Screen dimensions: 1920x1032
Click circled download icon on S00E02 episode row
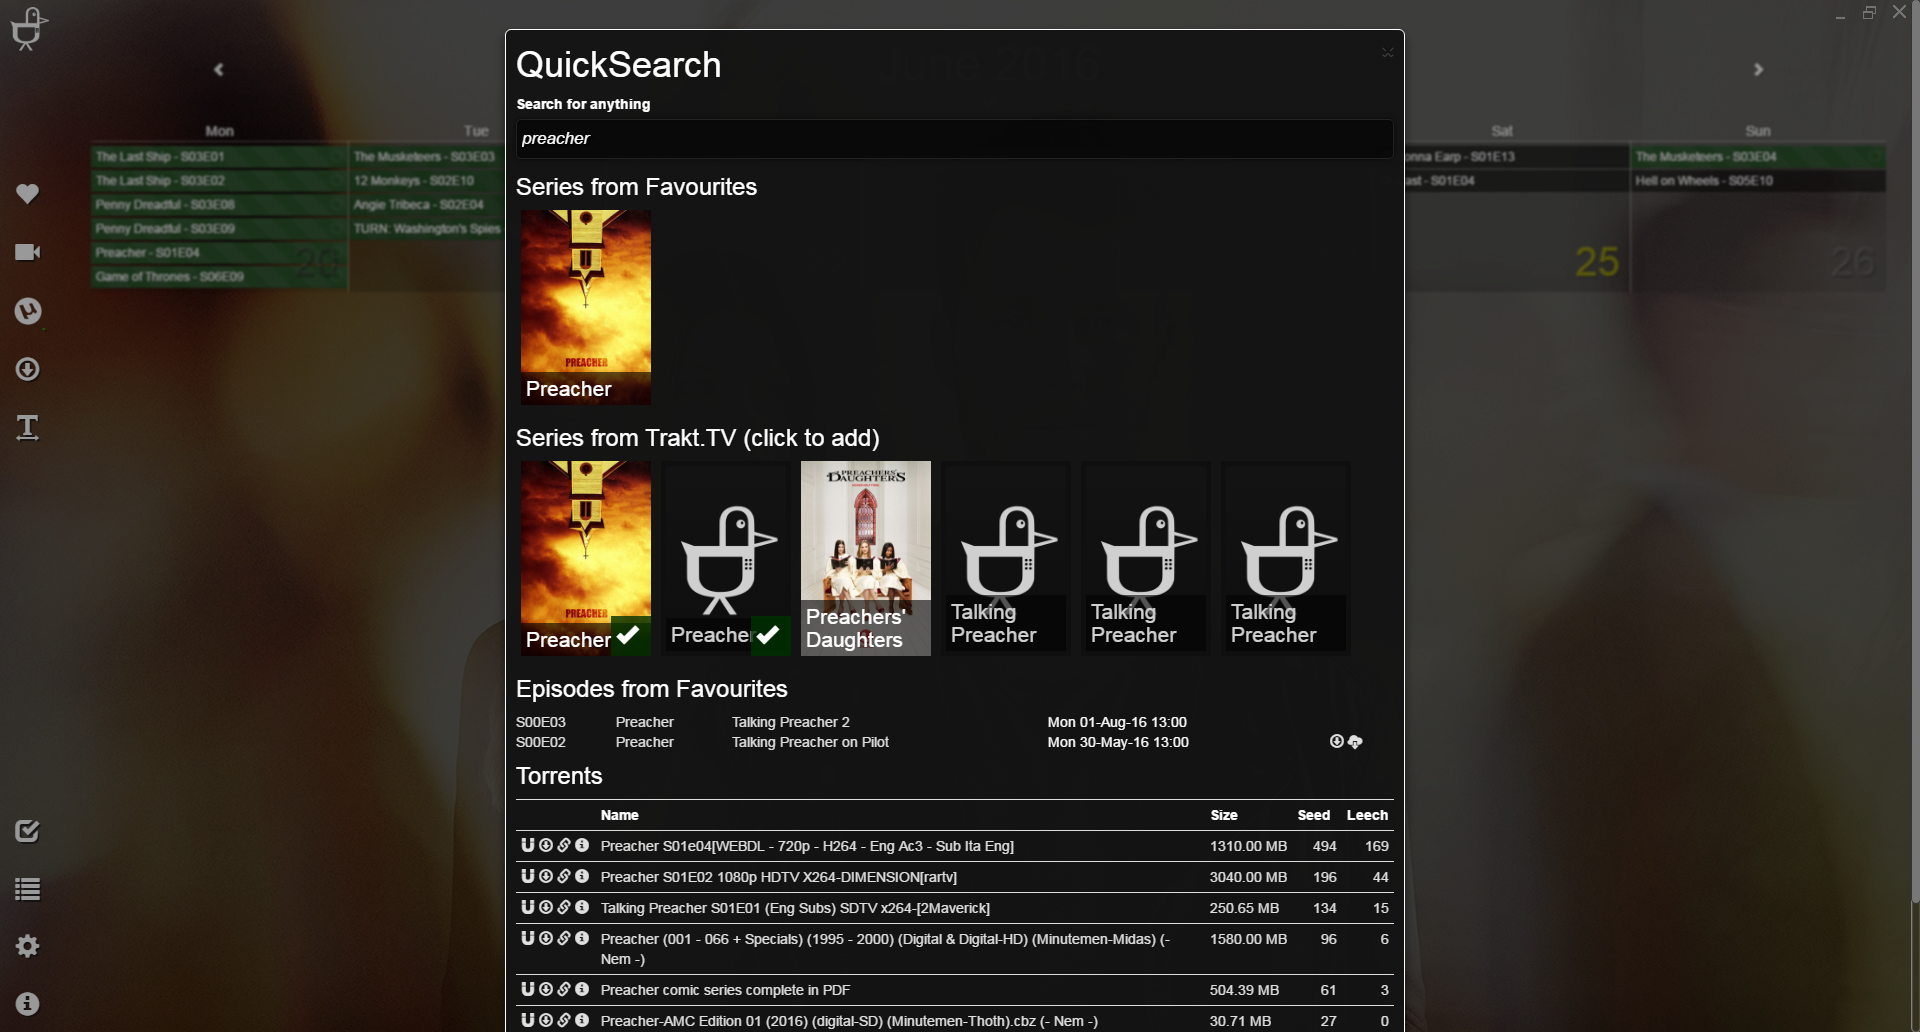pos(1337,741)
